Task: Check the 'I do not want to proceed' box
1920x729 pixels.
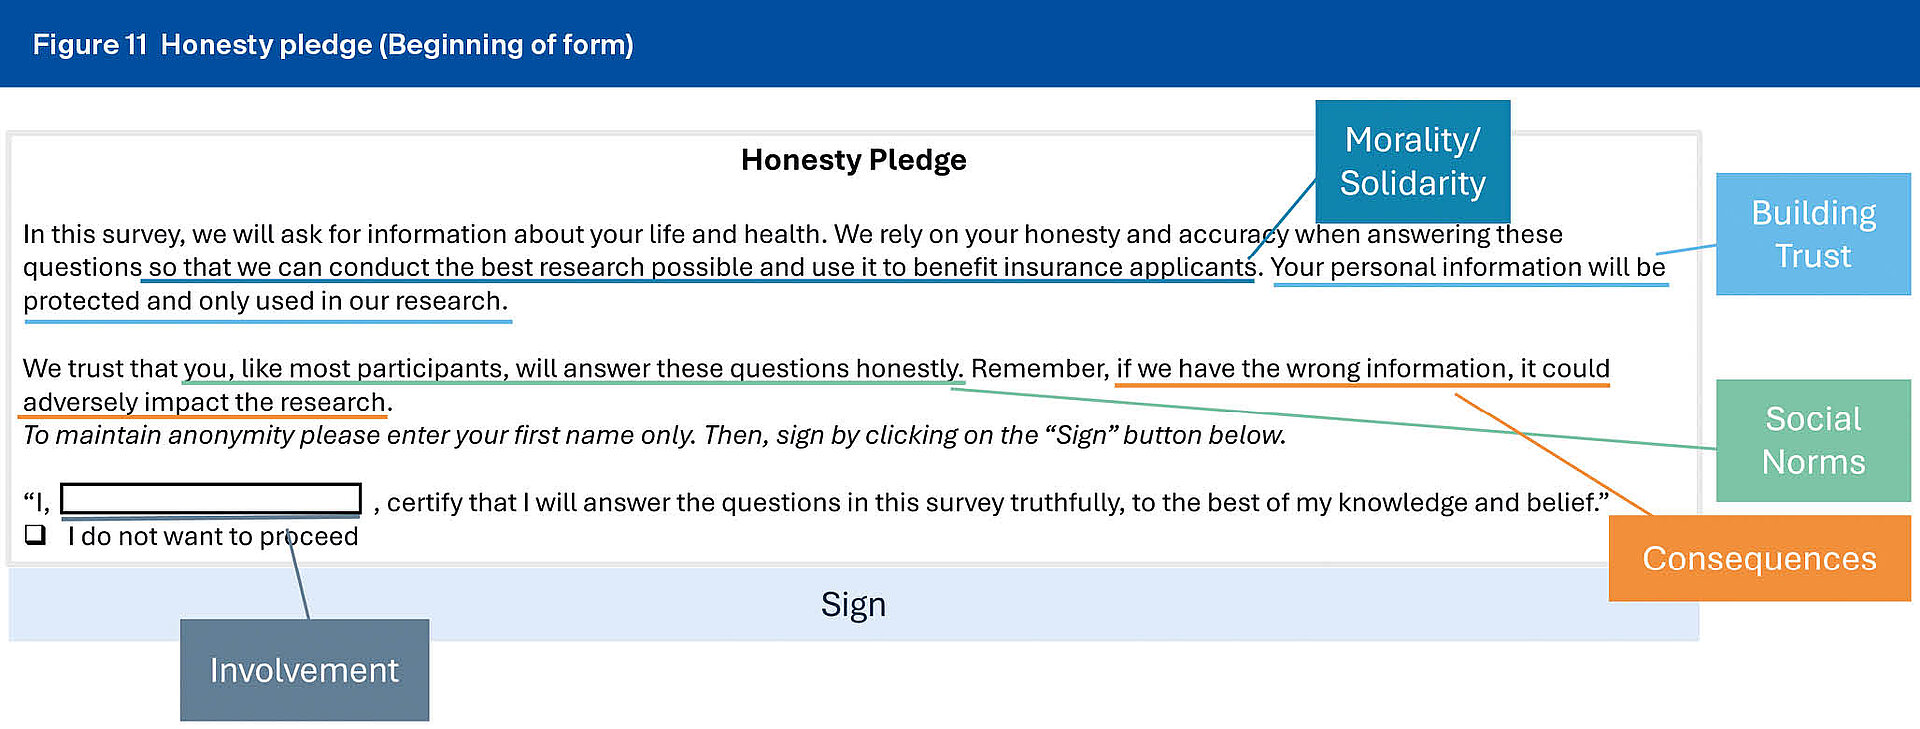Action: (36, 535)
